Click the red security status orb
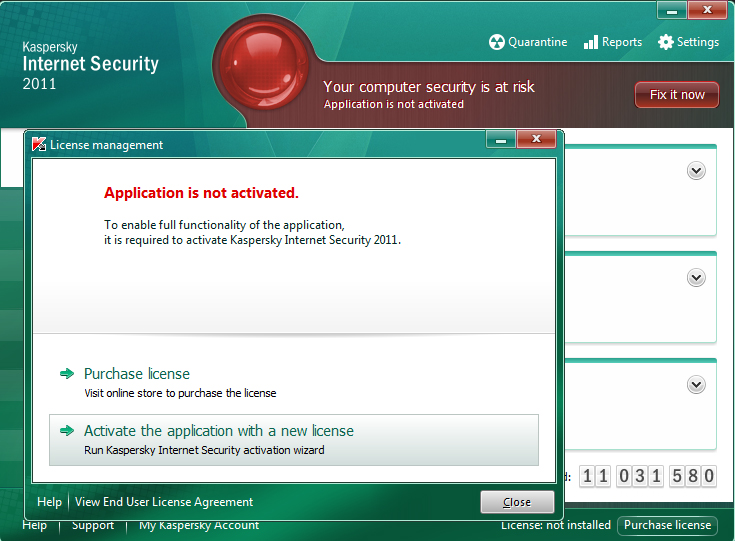 [262, 66]
